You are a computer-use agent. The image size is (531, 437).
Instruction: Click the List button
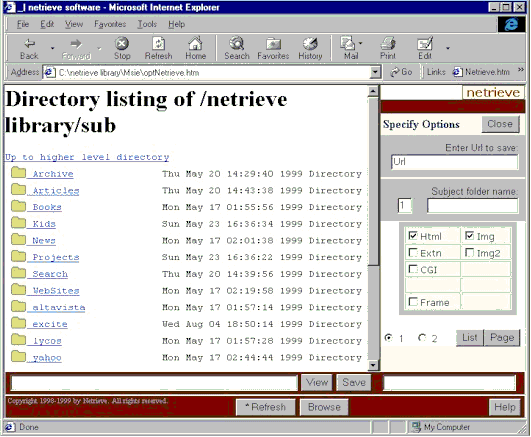click(470, 337)
